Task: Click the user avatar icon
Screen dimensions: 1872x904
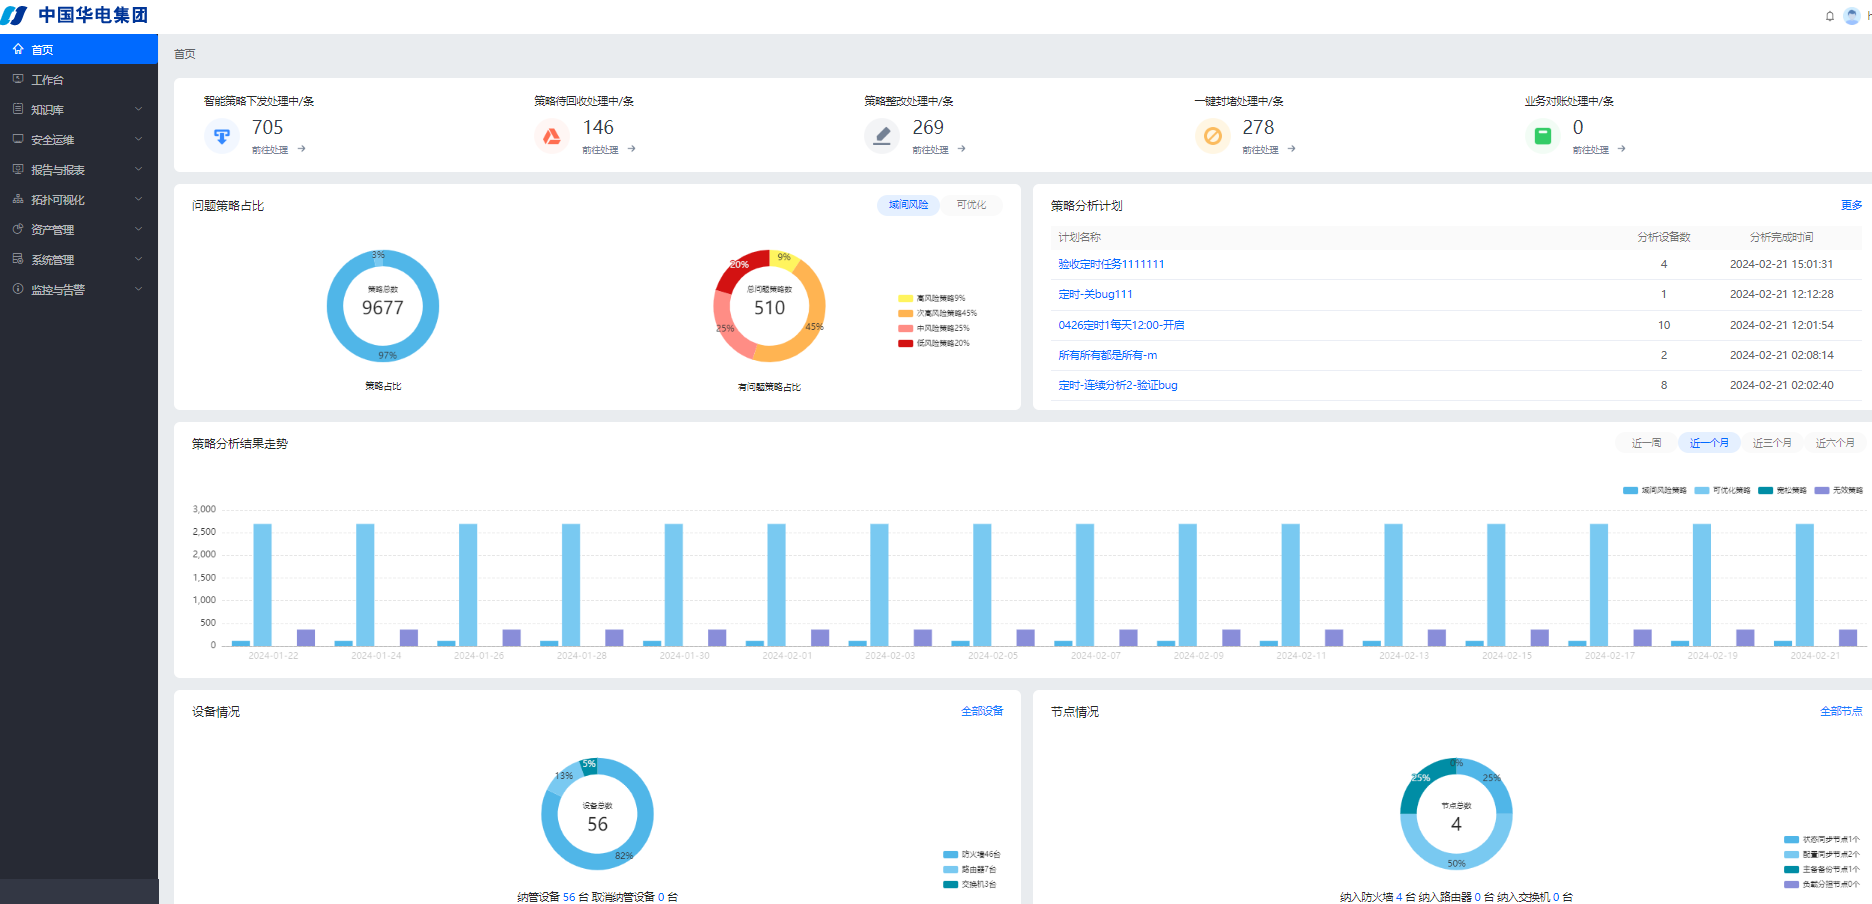Action: pos(1852,15)
